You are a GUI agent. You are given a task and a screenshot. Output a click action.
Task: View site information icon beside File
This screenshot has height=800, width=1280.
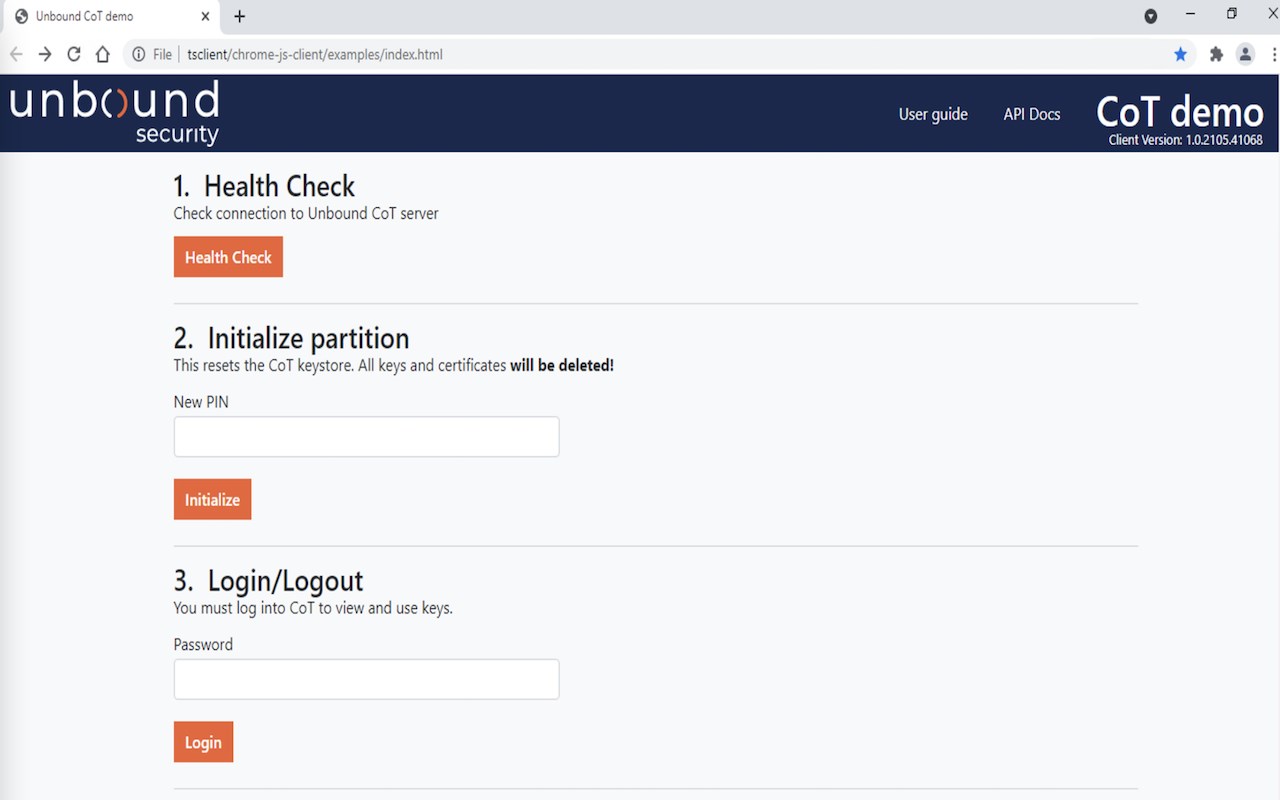point(139,54)
